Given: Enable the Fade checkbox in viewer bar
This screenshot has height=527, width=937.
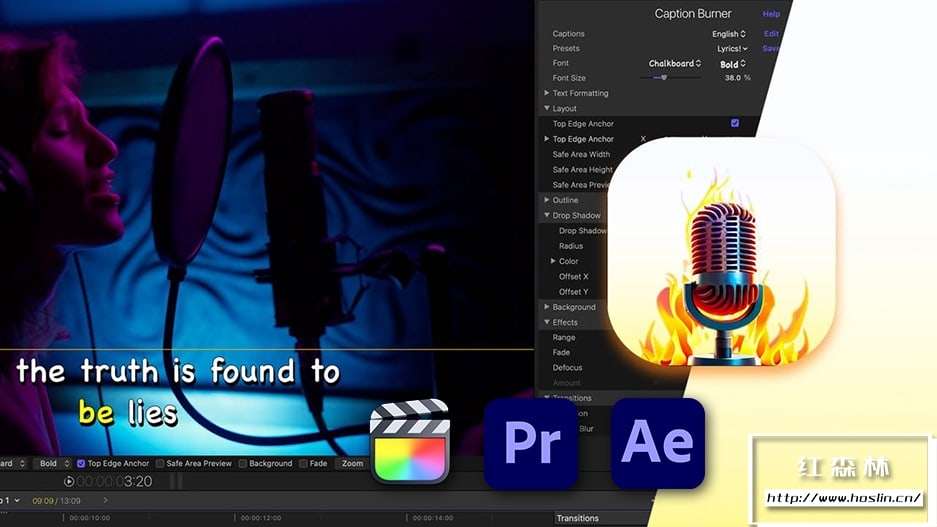Looking at the screenshot, I should pos(303,464).
